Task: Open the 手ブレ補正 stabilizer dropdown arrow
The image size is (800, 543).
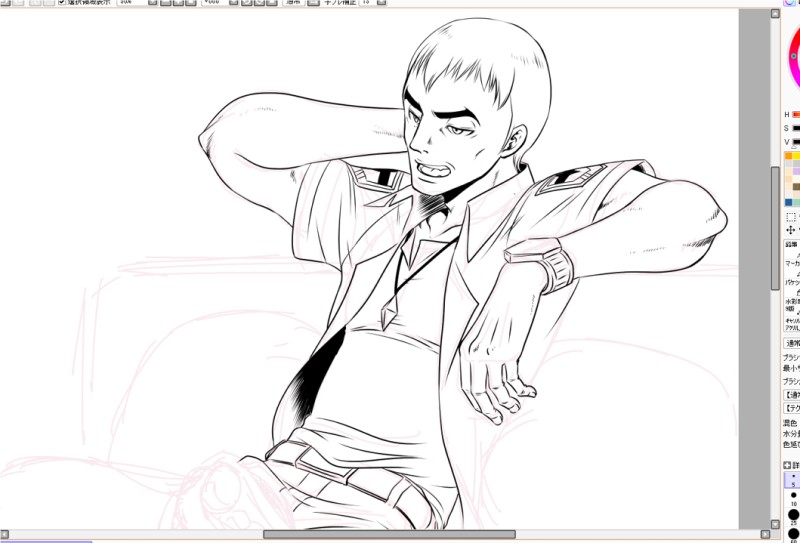Action: [381, 2]
